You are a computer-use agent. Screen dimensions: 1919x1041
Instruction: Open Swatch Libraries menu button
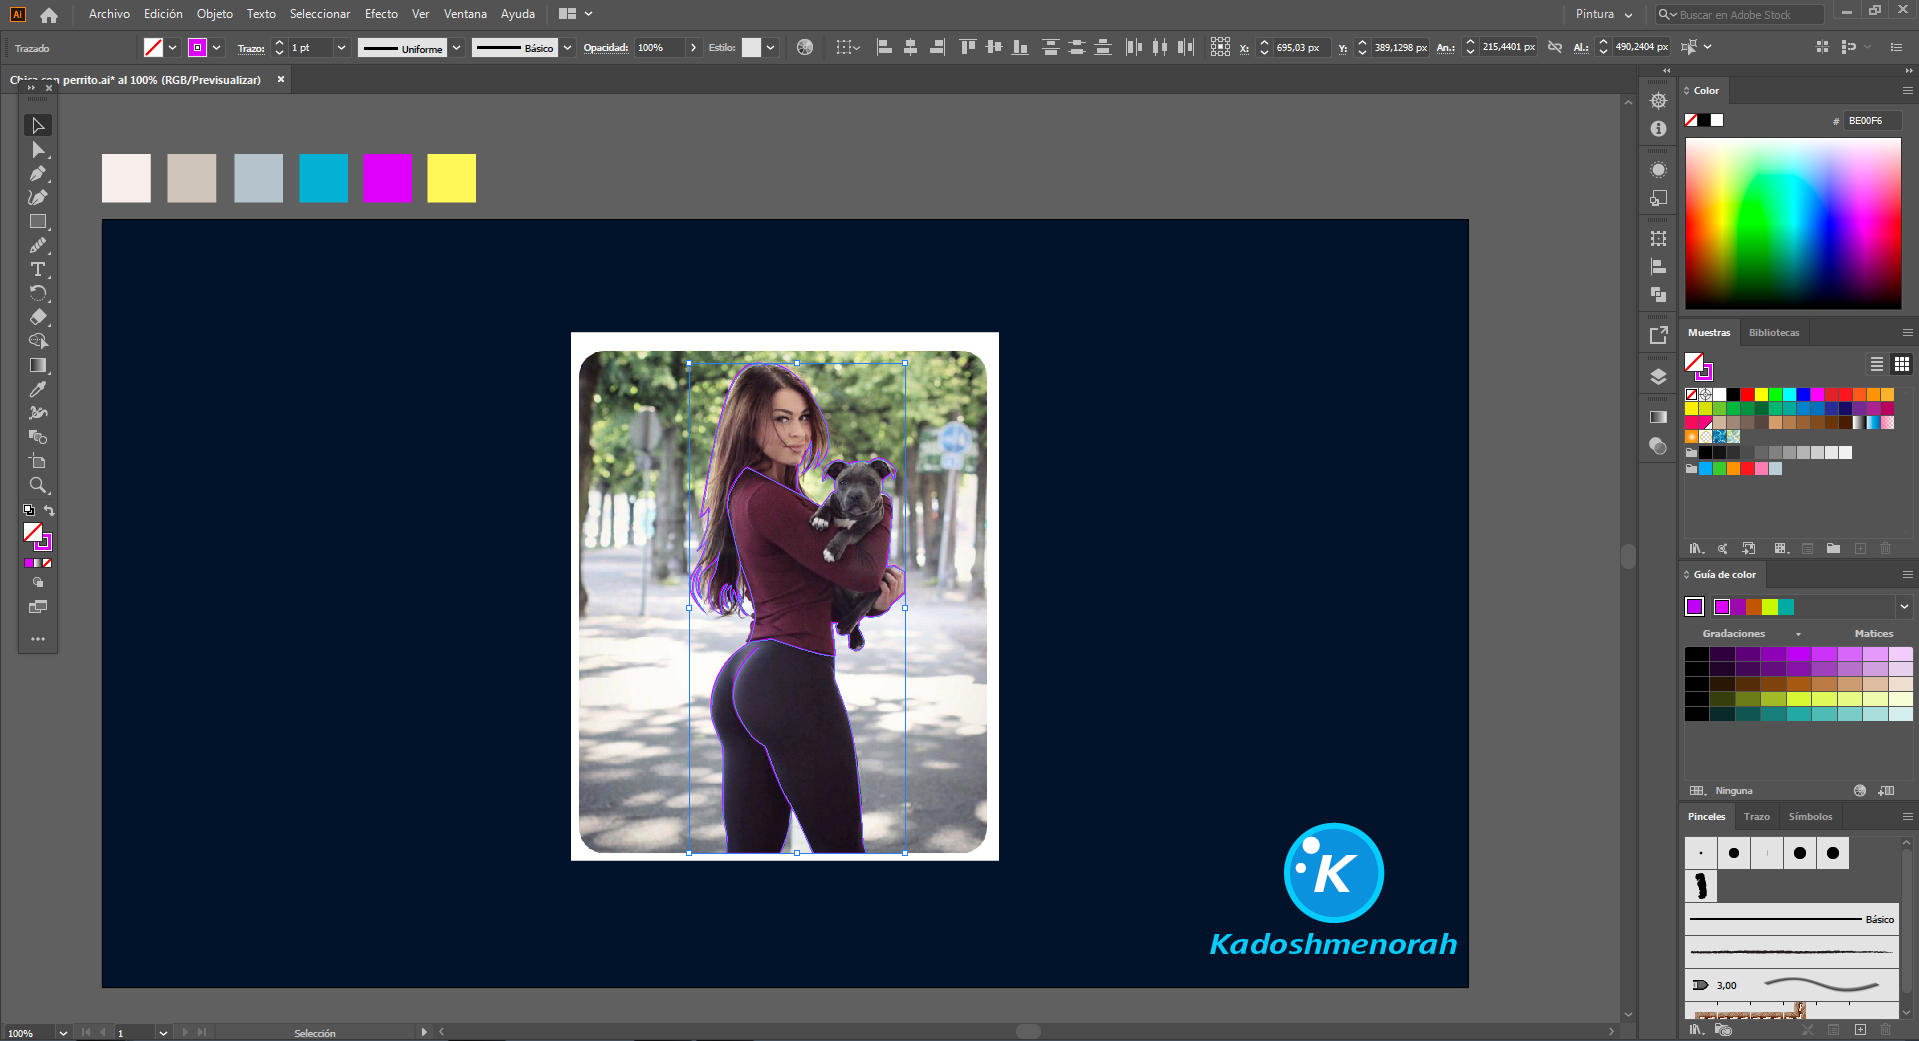(1696, 548)
